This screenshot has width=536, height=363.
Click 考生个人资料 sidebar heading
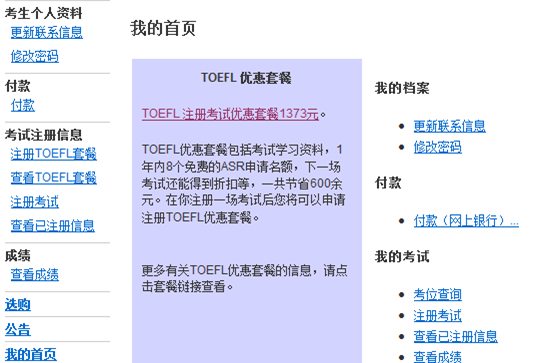point(43,13)
